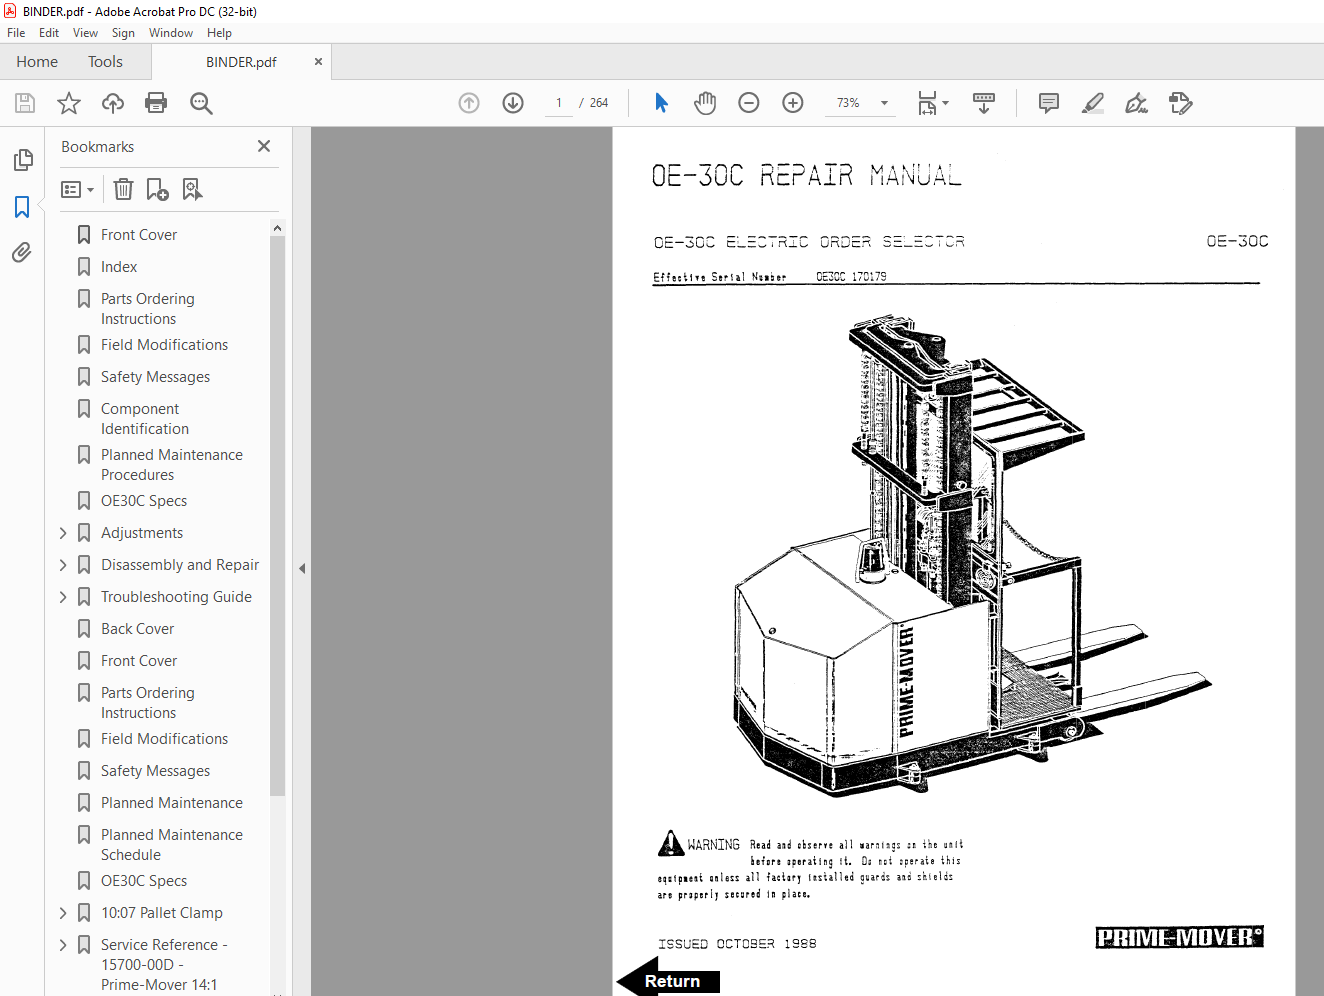Screen dimensions: 1324x996
Task: Open the Planned Maintenance Procedures bookmark
Action: [172, 465]
